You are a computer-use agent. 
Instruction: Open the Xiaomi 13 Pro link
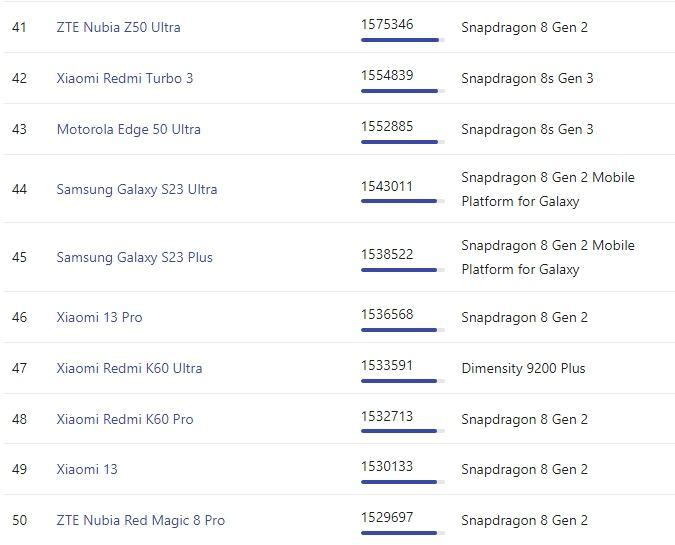tap(99, 317)
